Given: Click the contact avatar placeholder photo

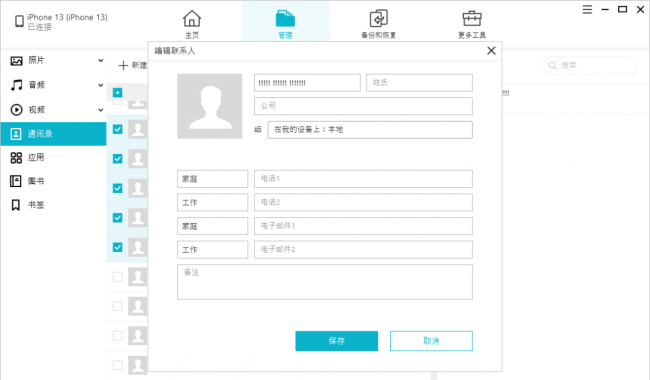Looking at the screenshot, I should [x=210, y=106].
